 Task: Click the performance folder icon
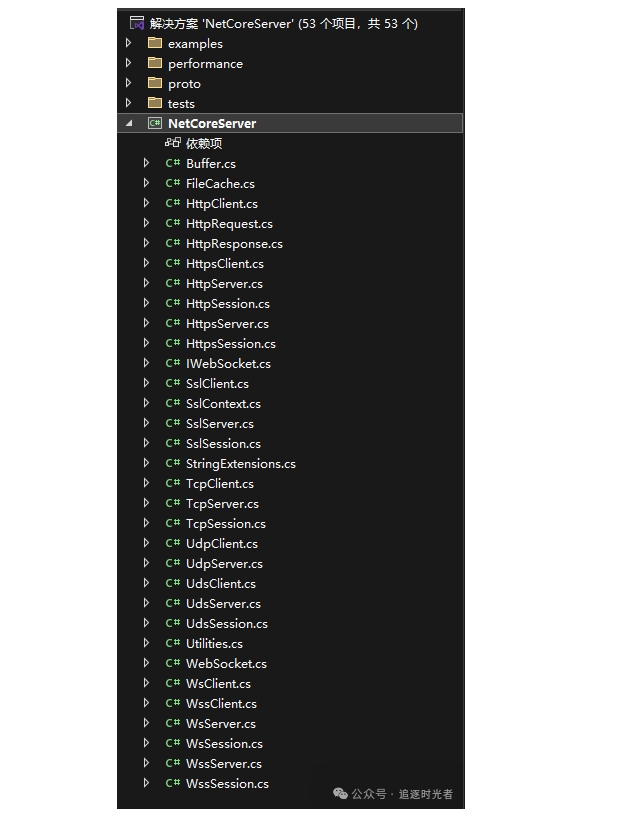click(154, 63)
